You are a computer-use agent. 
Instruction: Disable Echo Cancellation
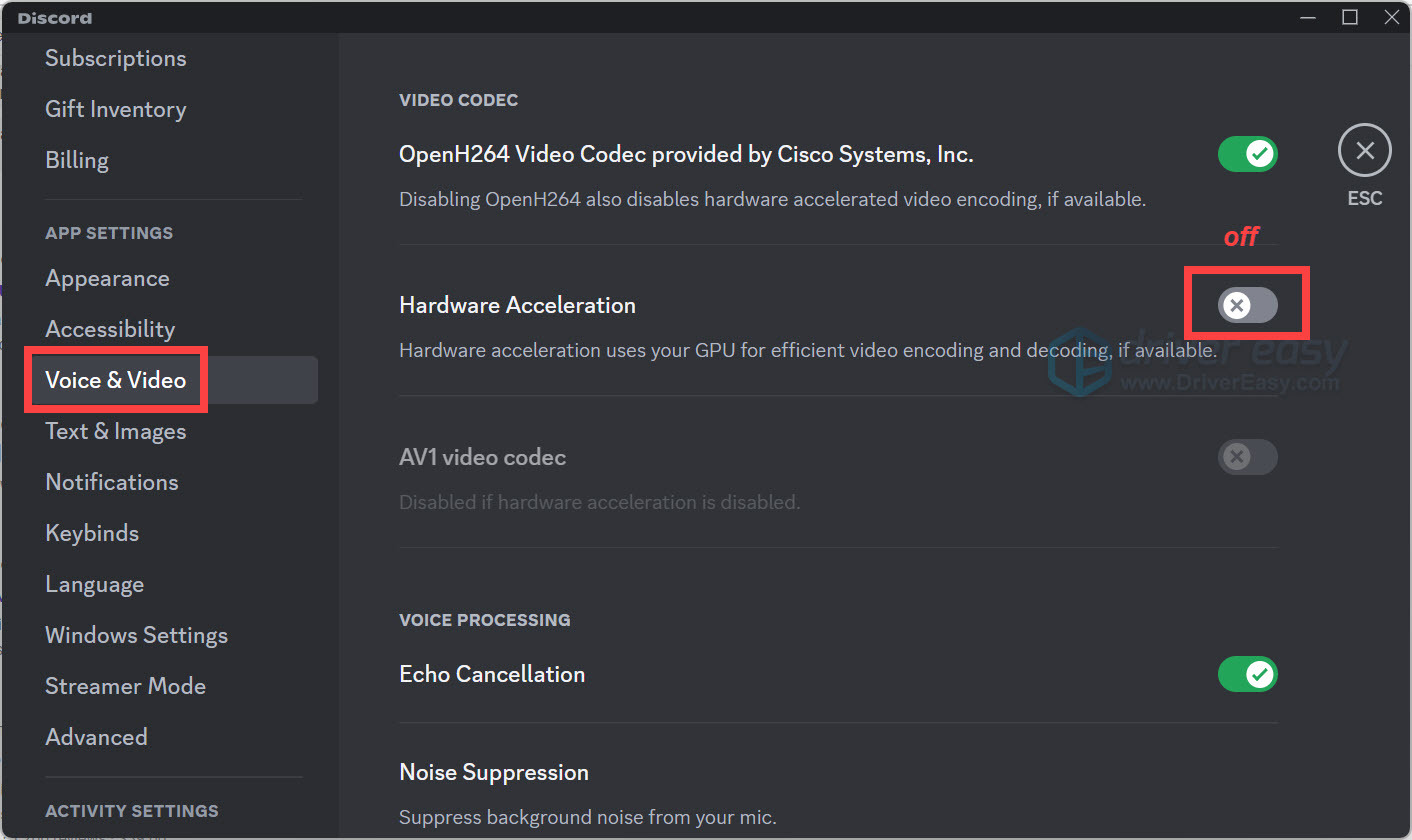[x=1247, y=674]
